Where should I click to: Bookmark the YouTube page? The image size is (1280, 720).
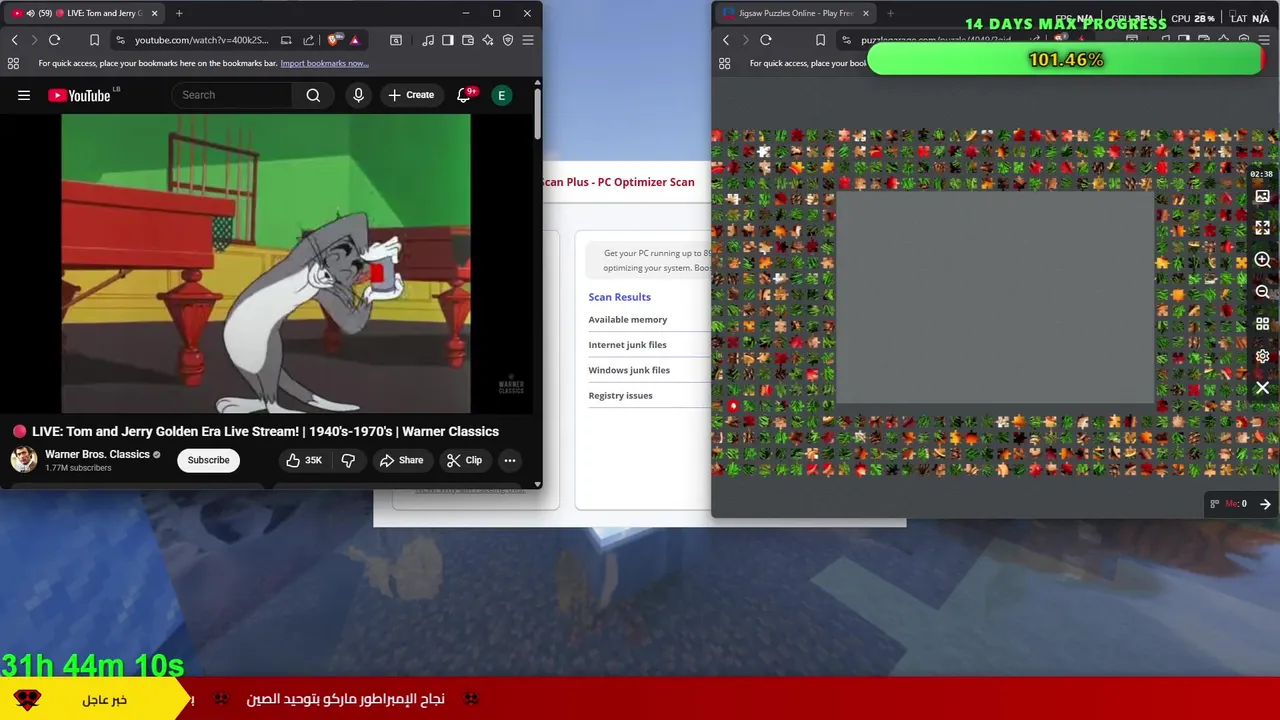[94, 40]
